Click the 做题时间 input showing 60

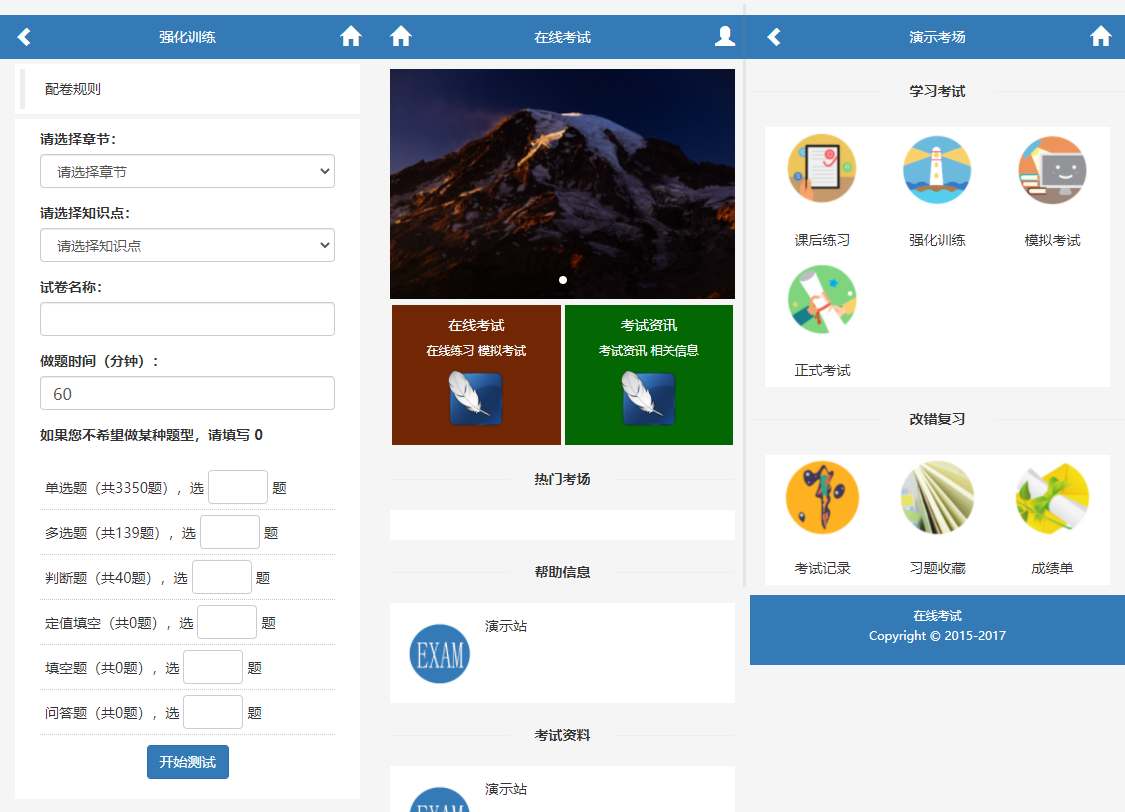[x=187, y=393]
